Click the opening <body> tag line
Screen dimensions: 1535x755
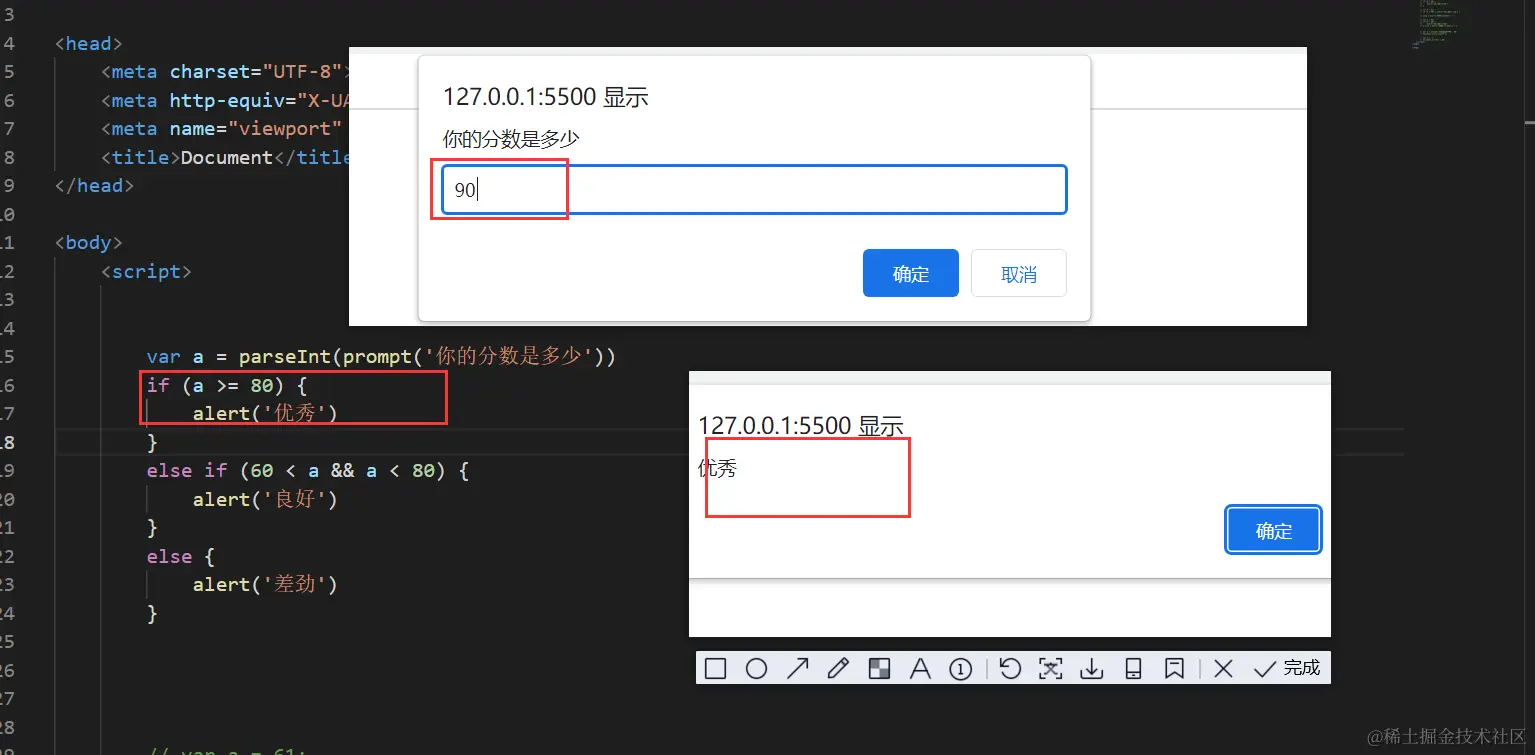[89, 243]
